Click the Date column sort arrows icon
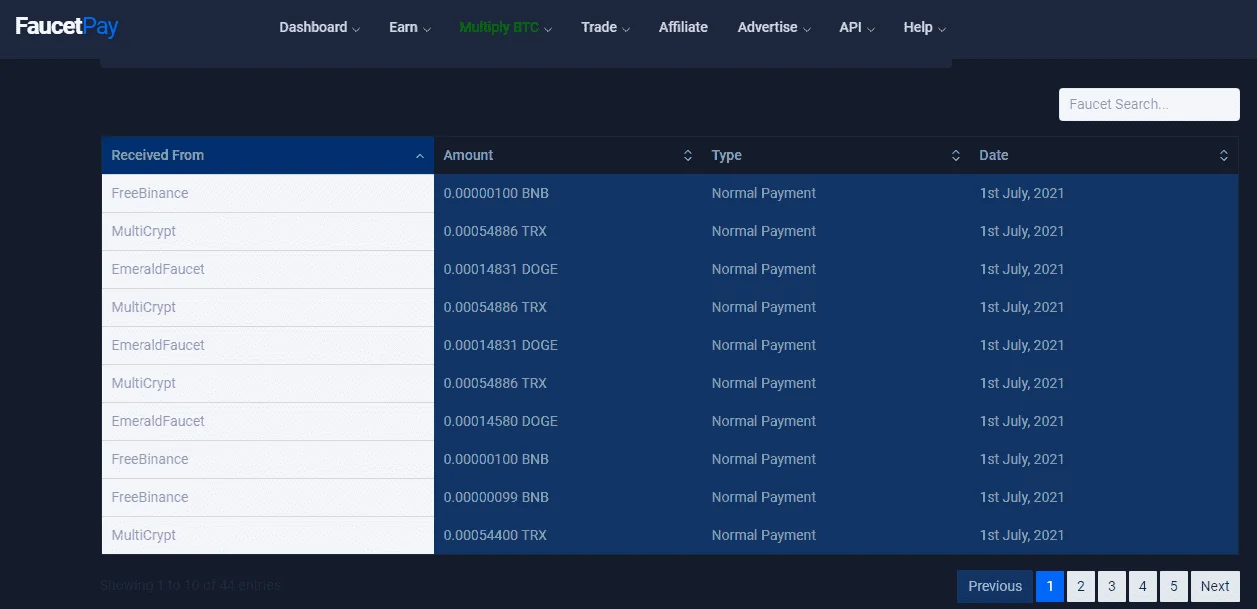 [x=1224, y=156]
